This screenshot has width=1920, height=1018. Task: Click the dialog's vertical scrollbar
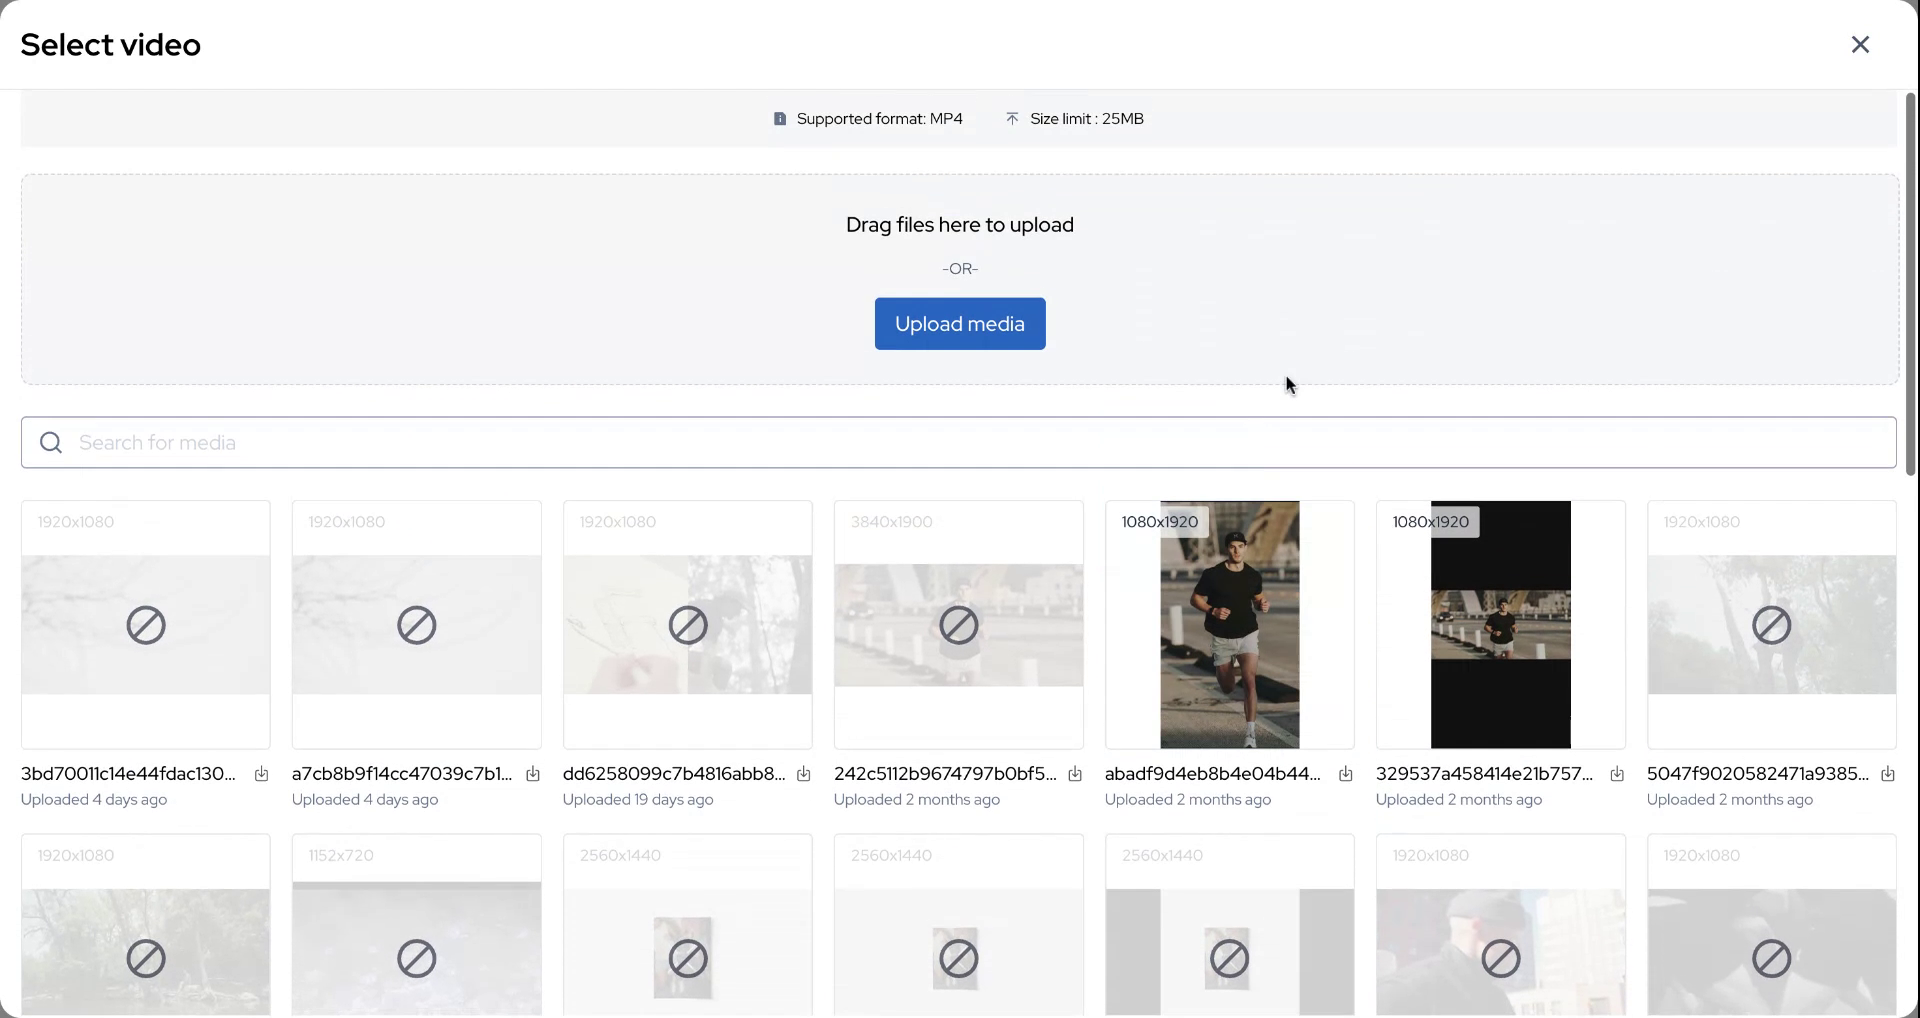[x=1910, y=285]
